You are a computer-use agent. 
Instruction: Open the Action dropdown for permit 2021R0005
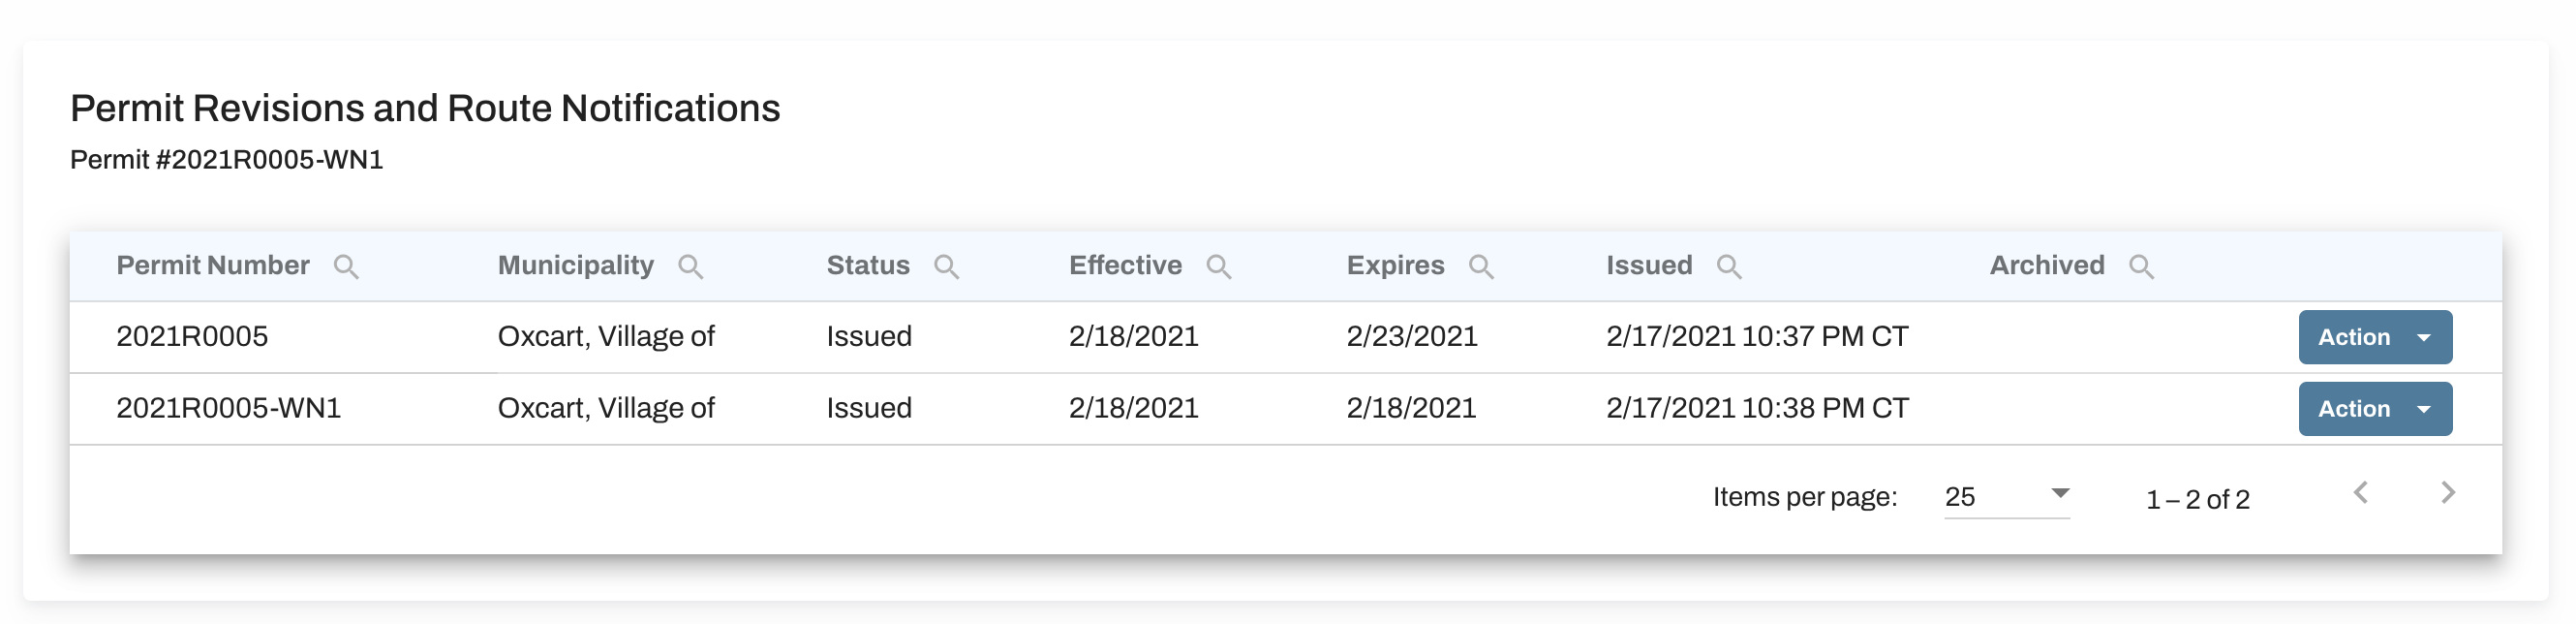(x=2375, y=337)
